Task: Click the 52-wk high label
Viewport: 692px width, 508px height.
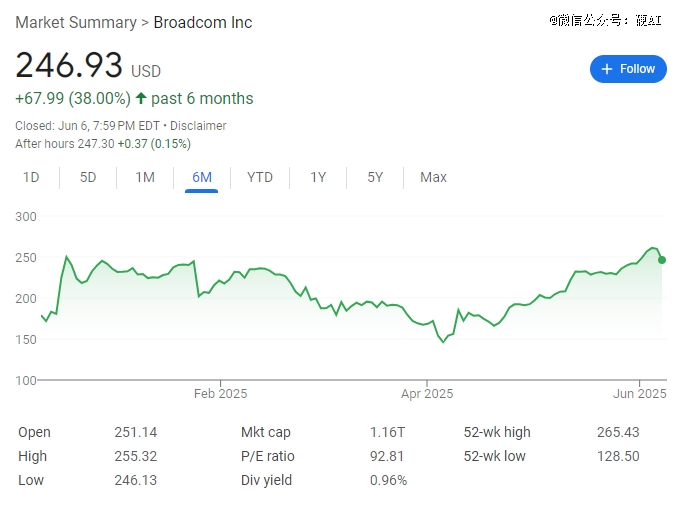Action: [x=497, y=433]
